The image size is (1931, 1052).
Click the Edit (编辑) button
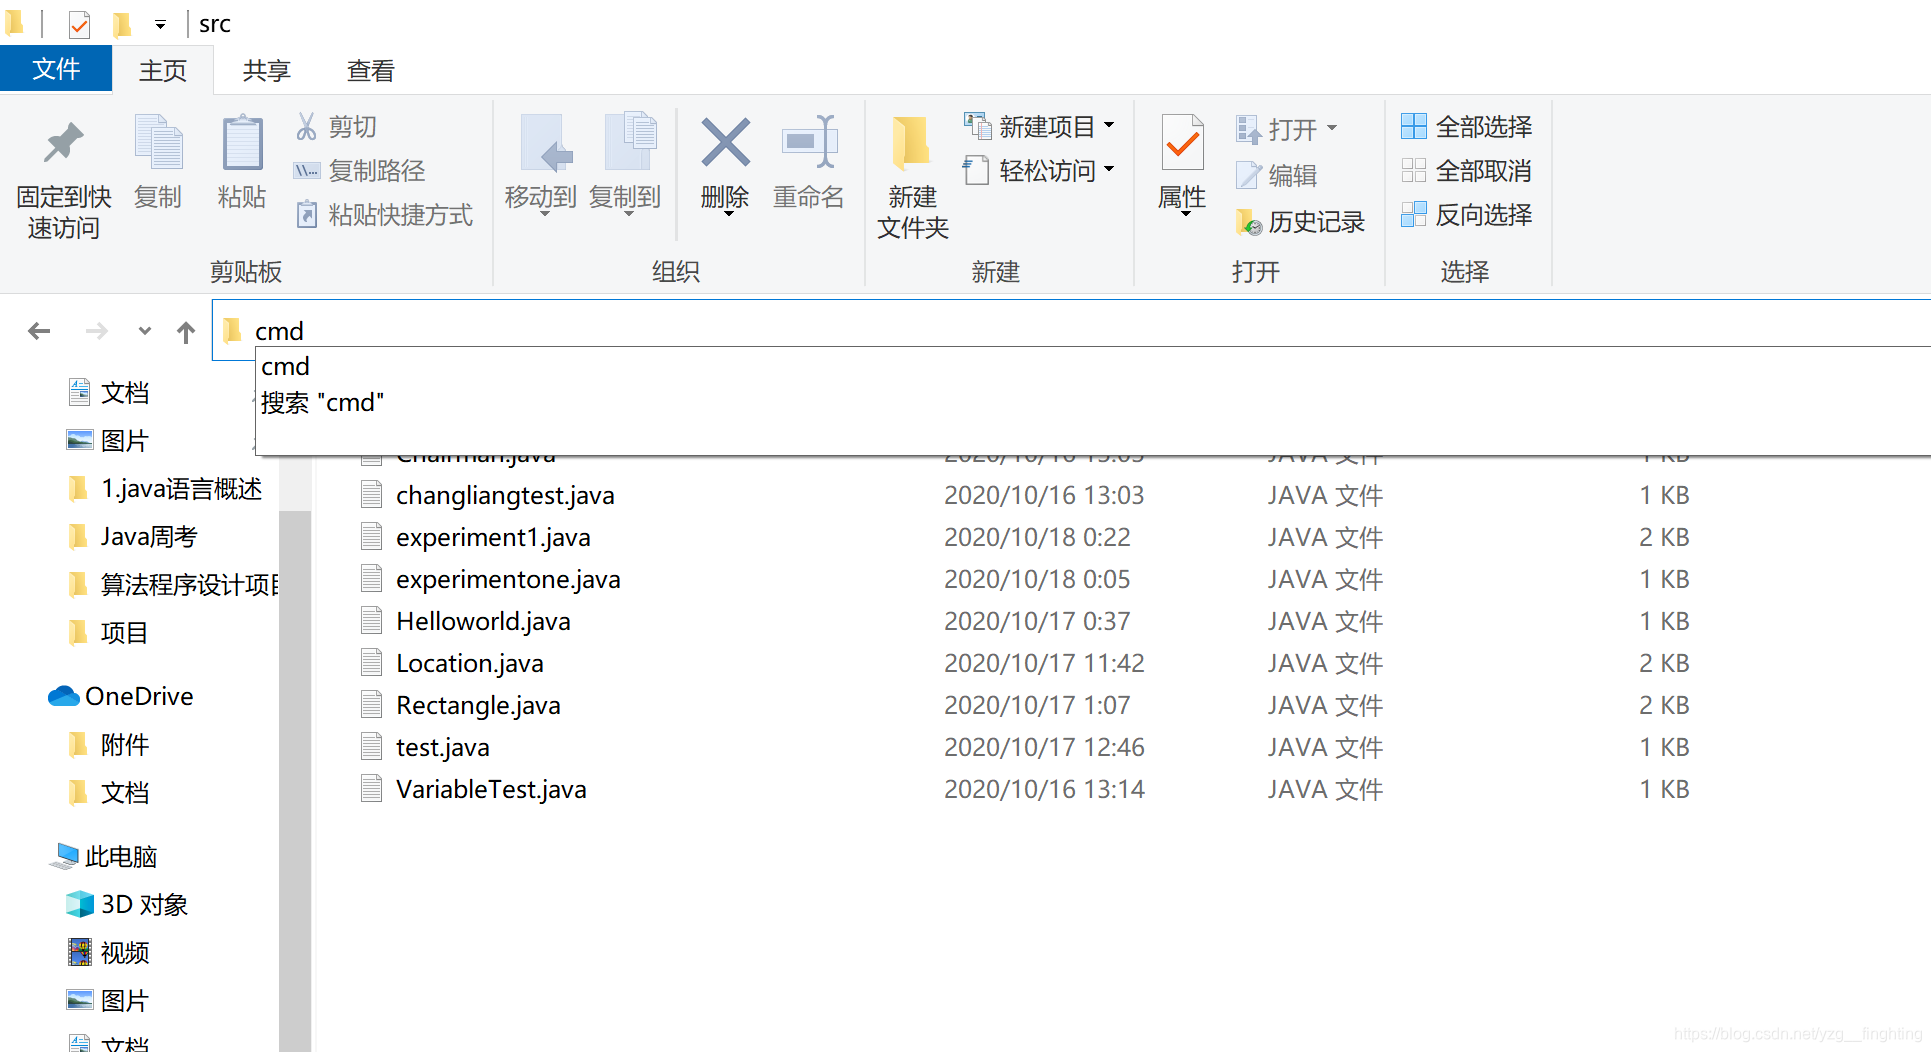pyautogui.click(x=1277, y=176)
